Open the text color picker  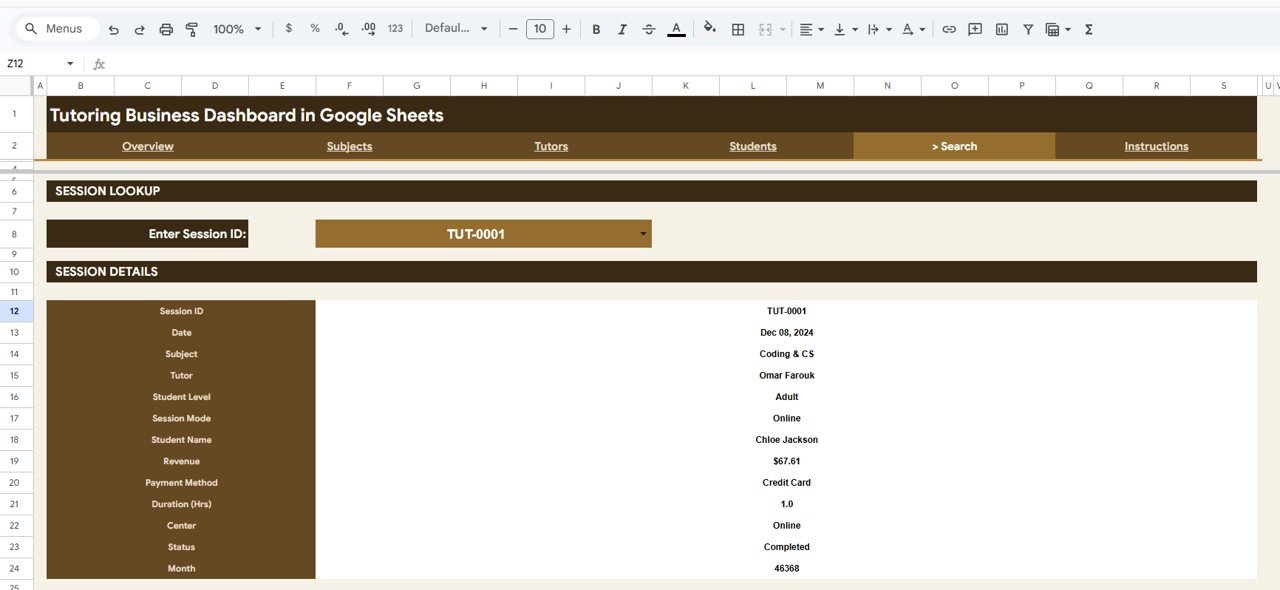click(676, 29)
